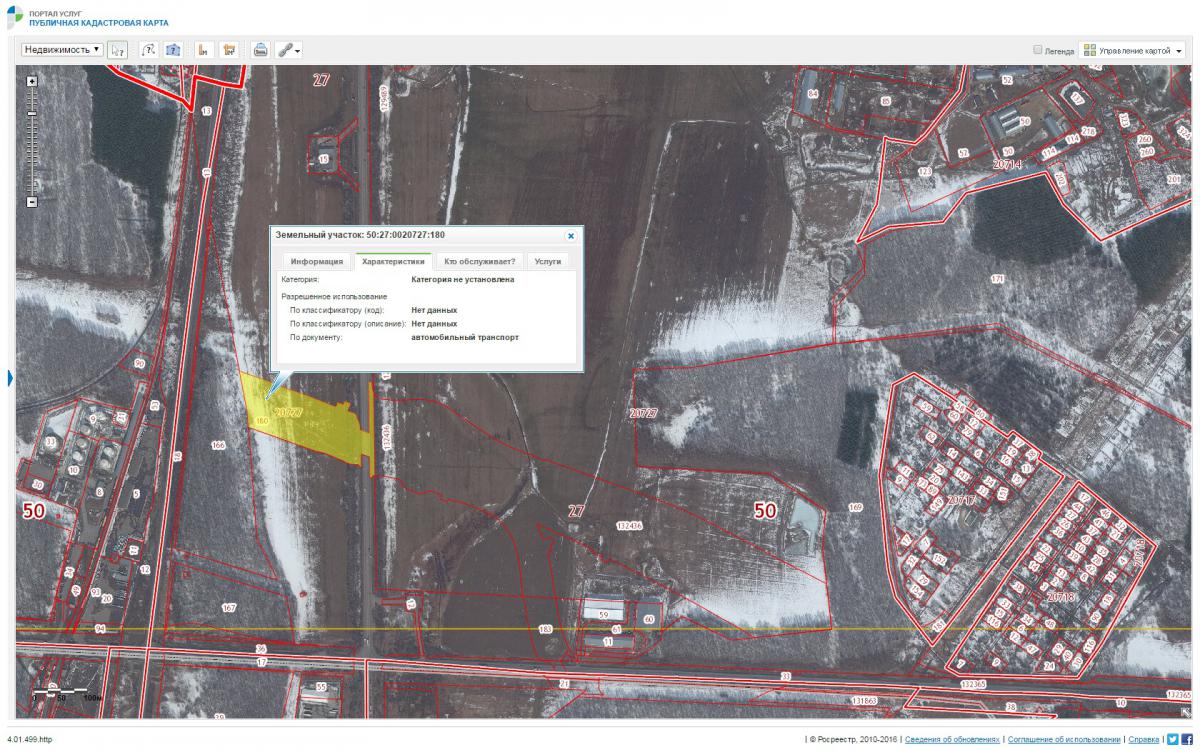
Task: Open the Соглашение об использовании link
Action: tap(1064, 740)
